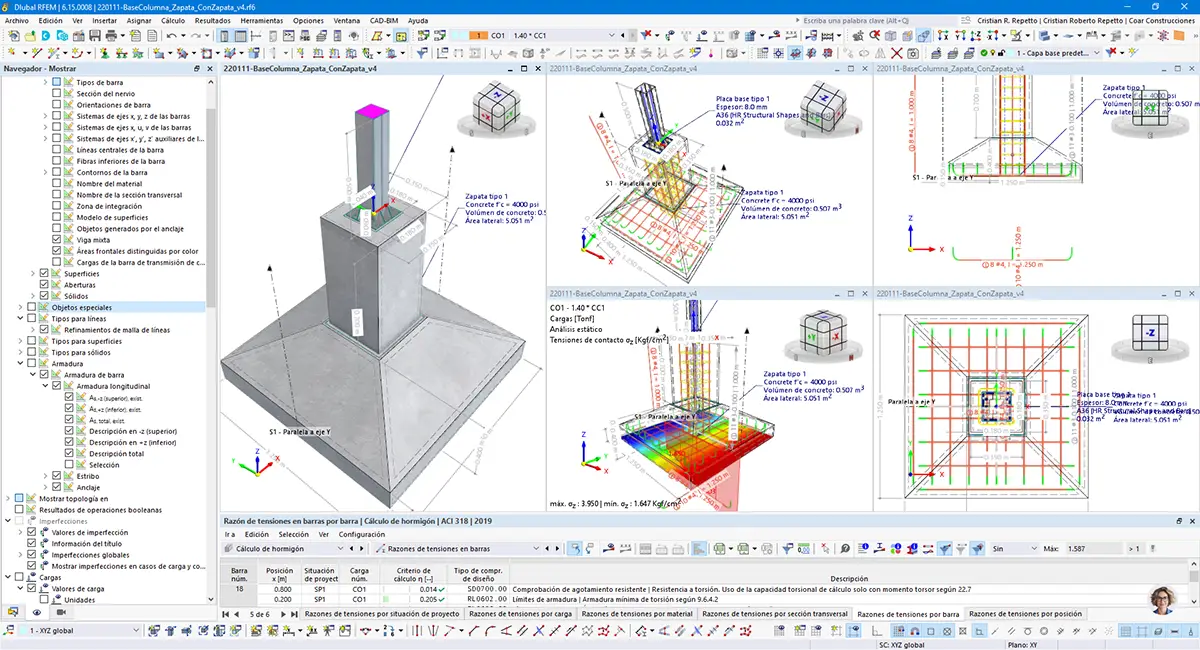Switch to Razones de tensiones por material tab
The image size is (1200, 650).
click(x=637, y=613)
